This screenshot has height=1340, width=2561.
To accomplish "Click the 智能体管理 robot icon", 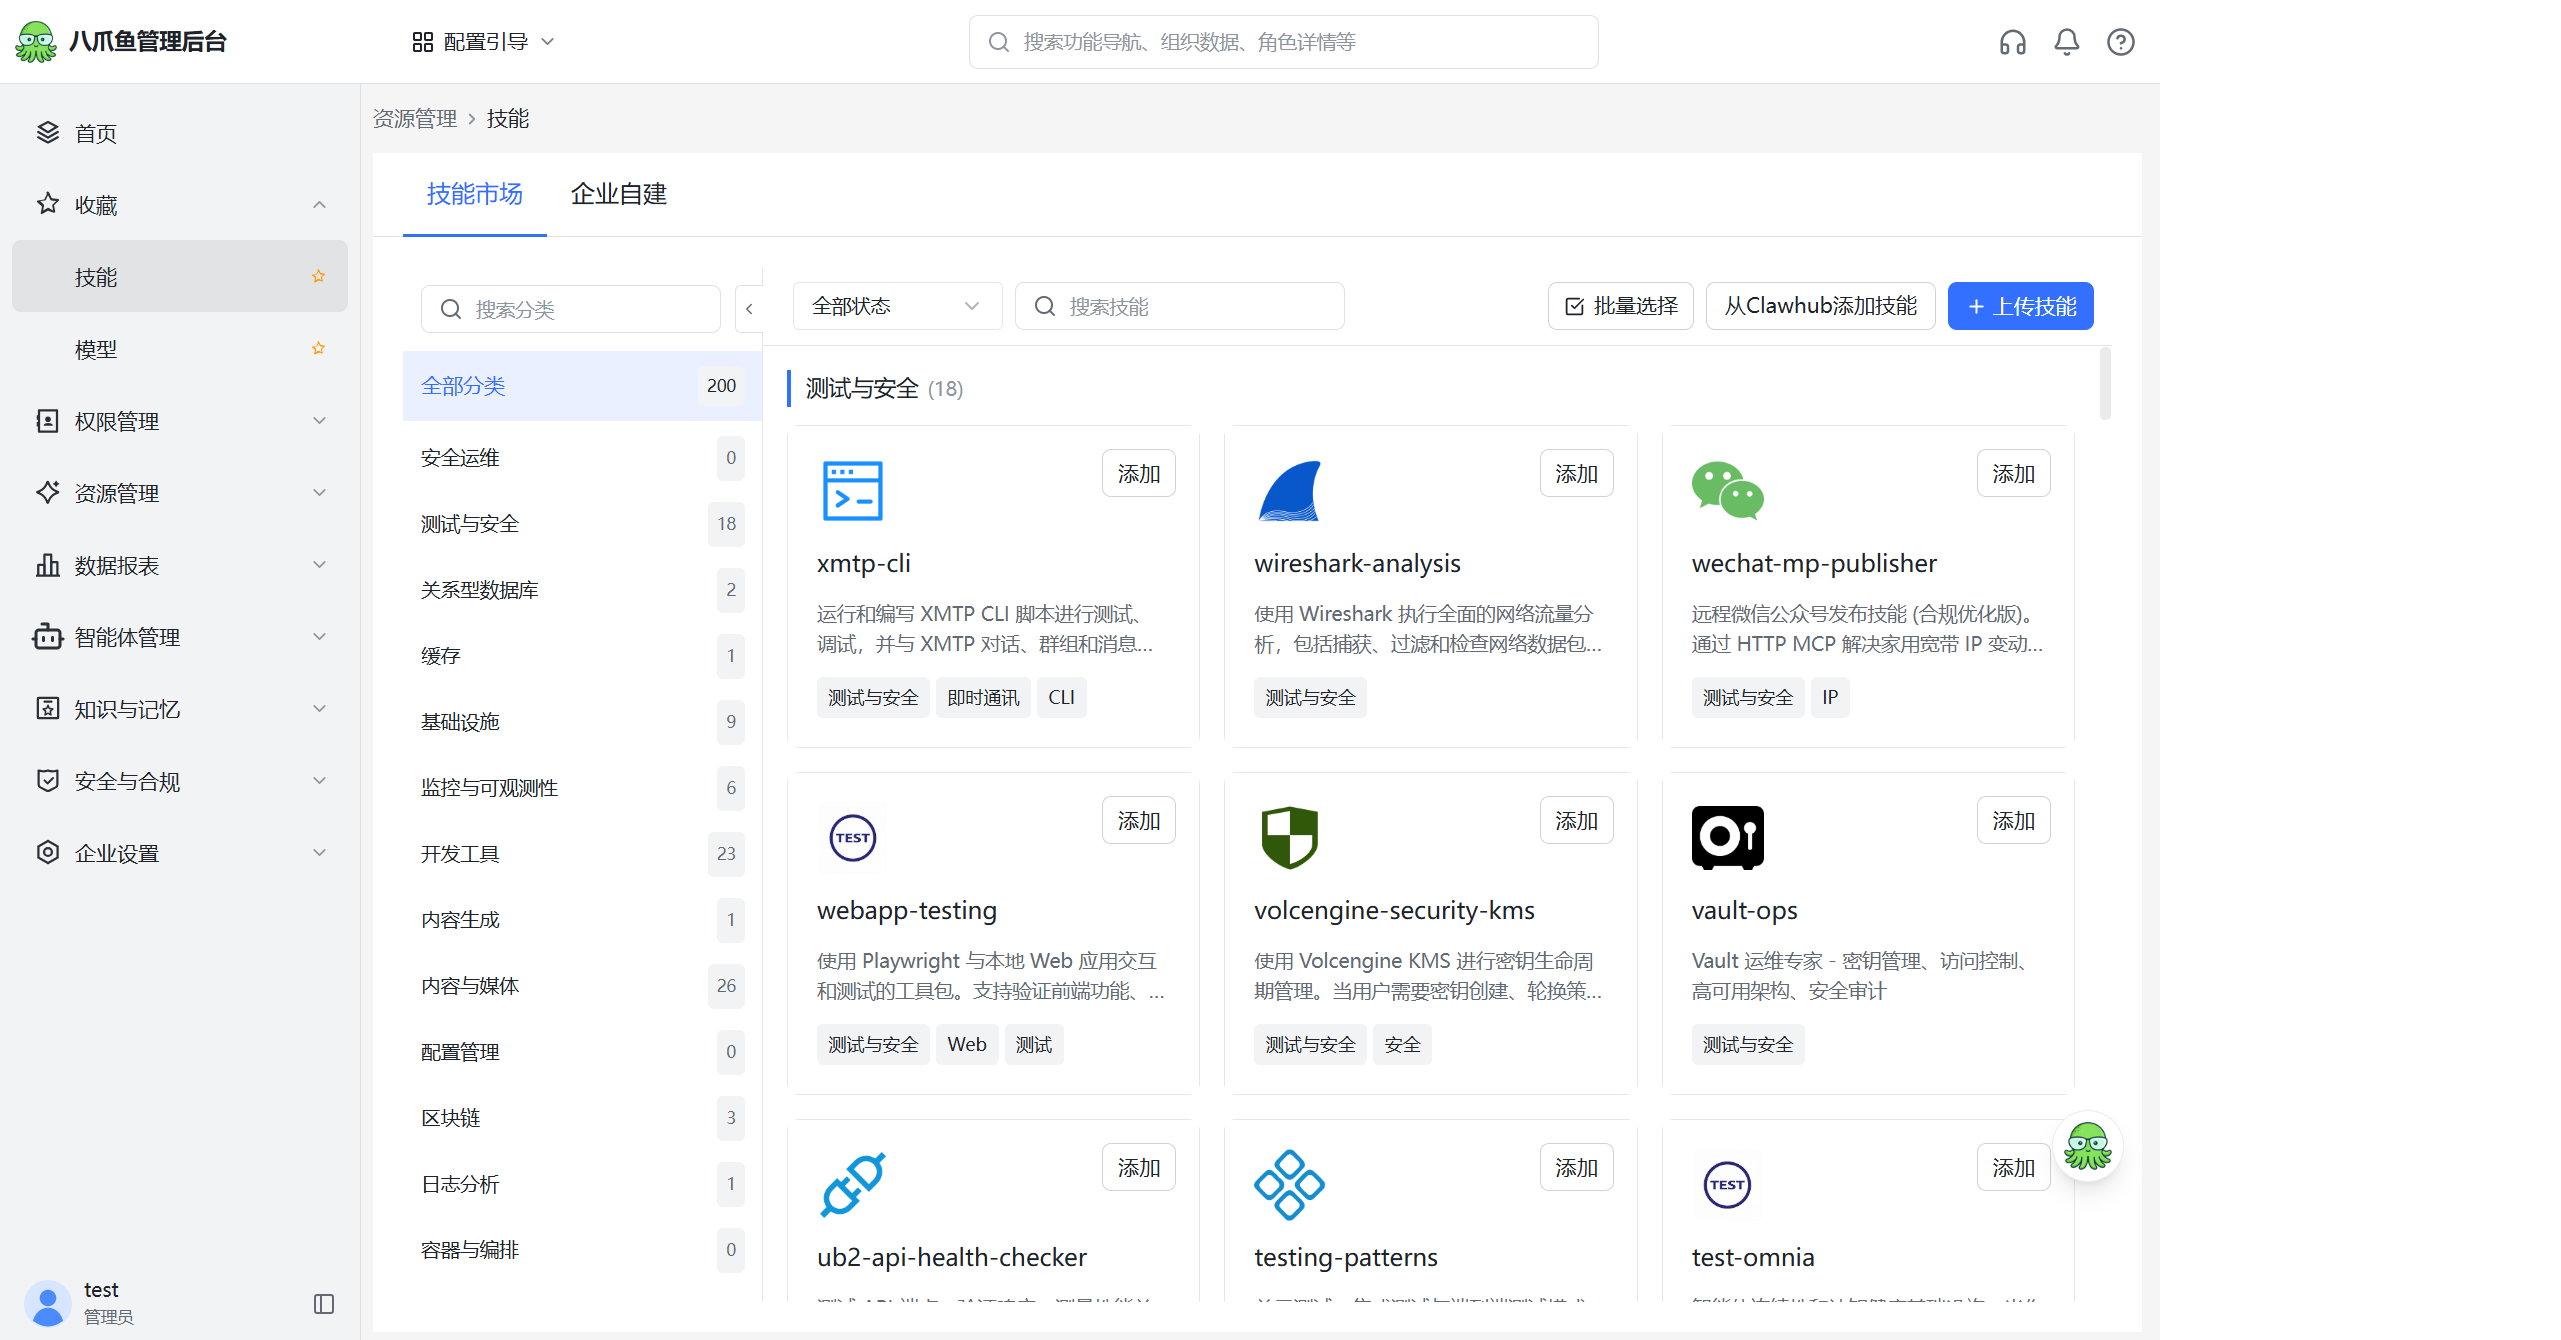I will 48,636.
